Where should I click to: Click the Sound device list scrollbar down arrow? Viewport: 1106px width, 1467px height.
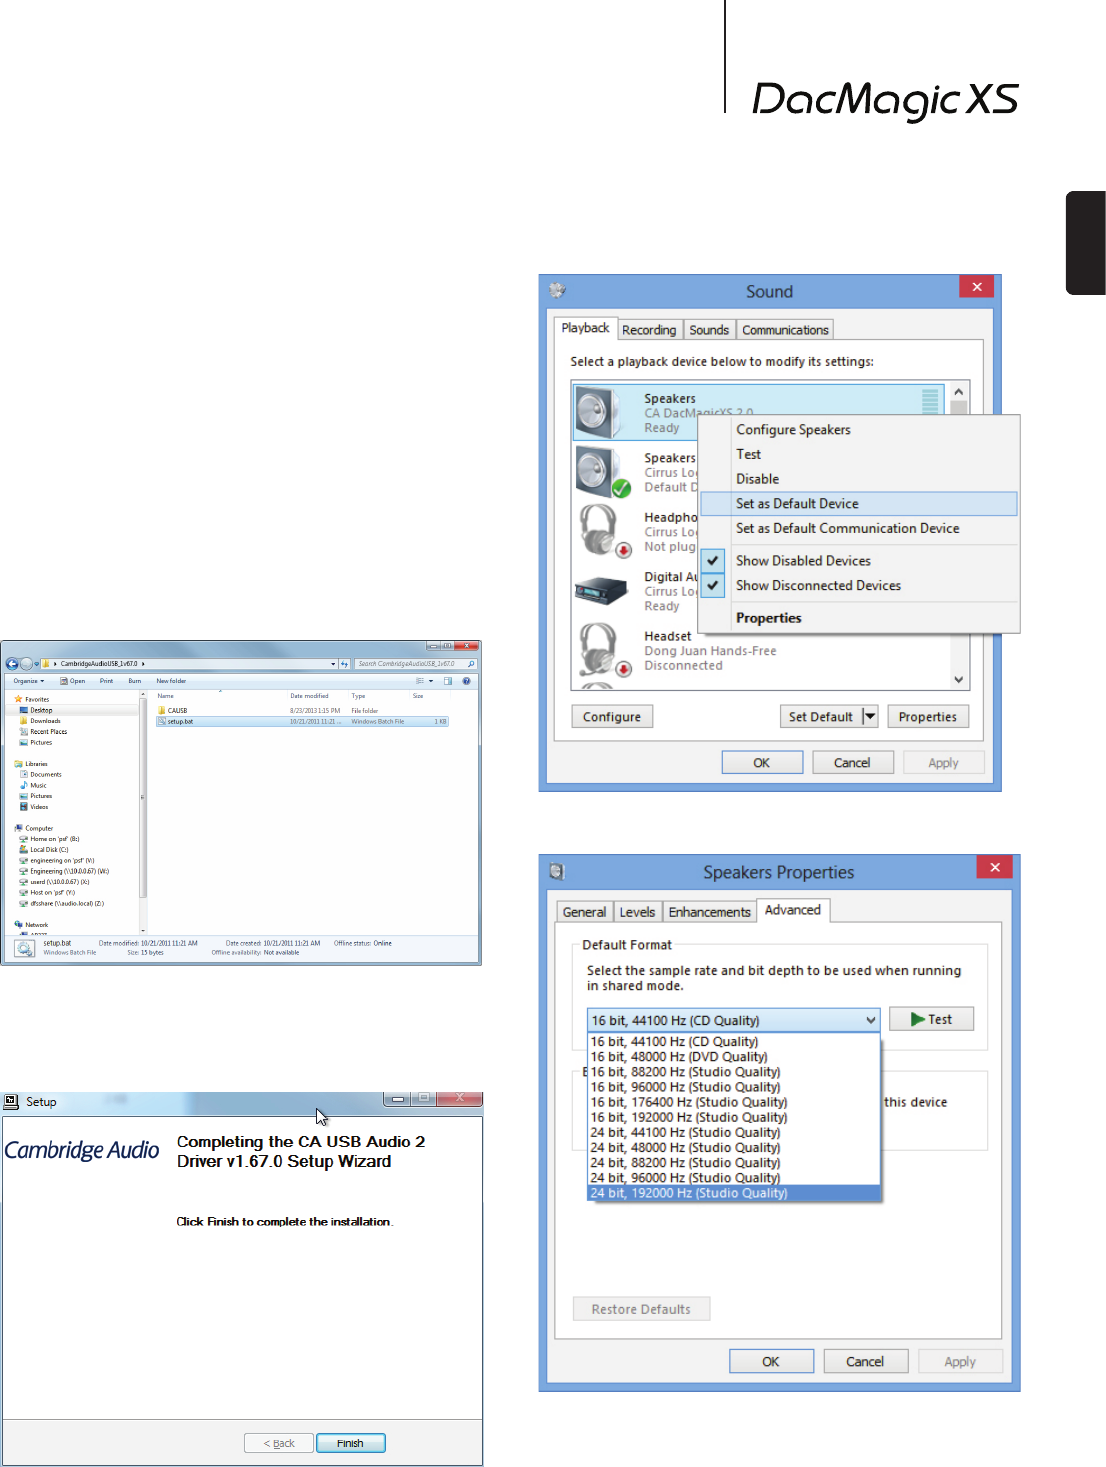coord(959,679)
